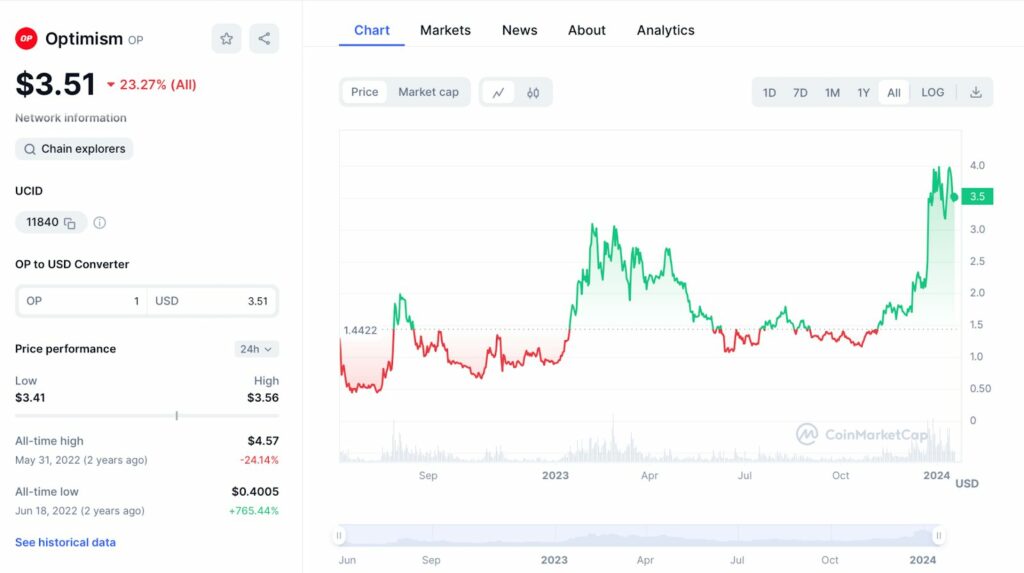Click the 24h High $3.56 value
The image size is (1024, 573).
(263, 397)
